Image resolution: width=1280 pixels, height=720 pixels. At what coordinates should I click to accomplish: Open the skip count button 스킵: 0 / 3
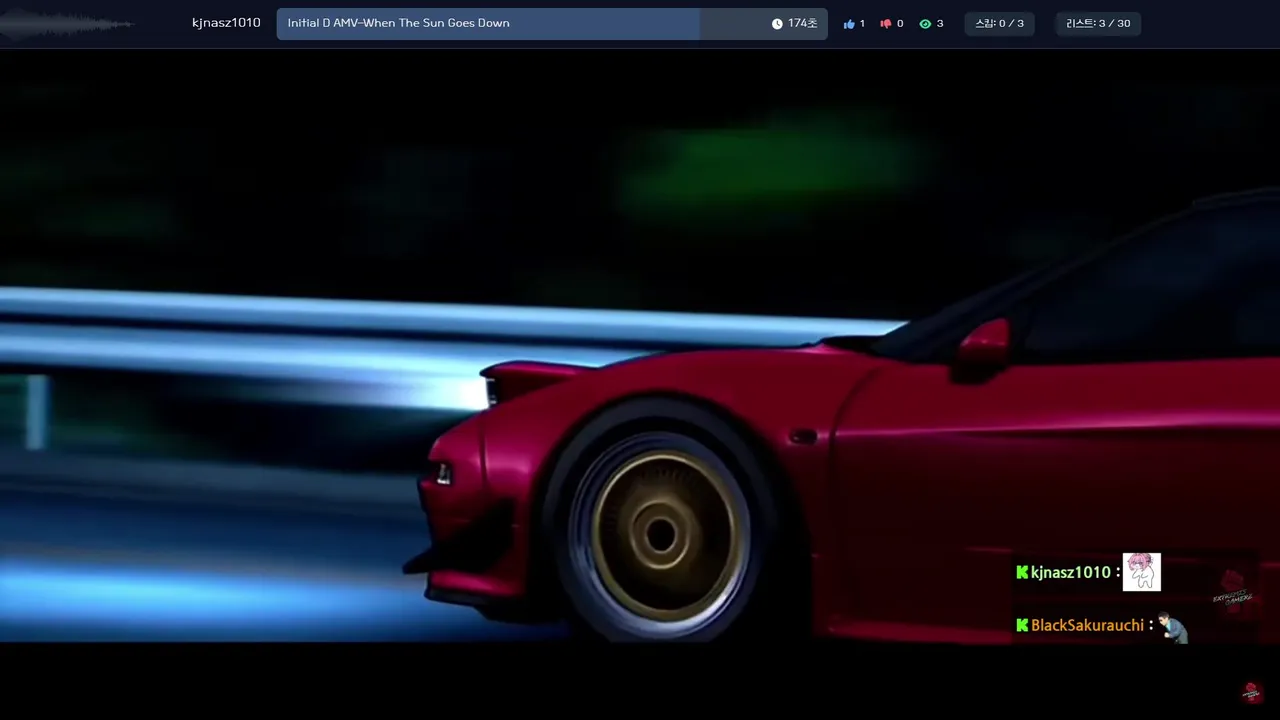pyautogui.click(x=999, y=23)
